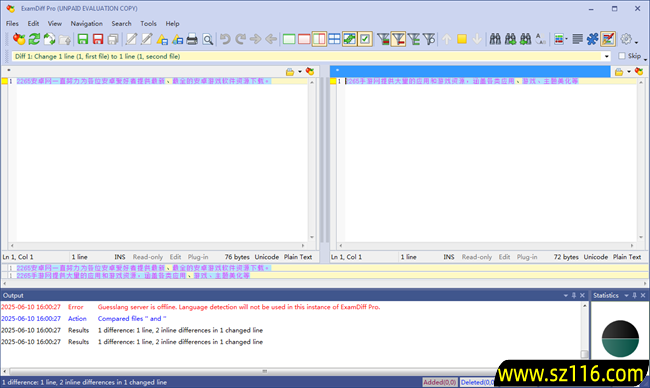
Task: Close the Output panel
Action: (x=582, y=296)
